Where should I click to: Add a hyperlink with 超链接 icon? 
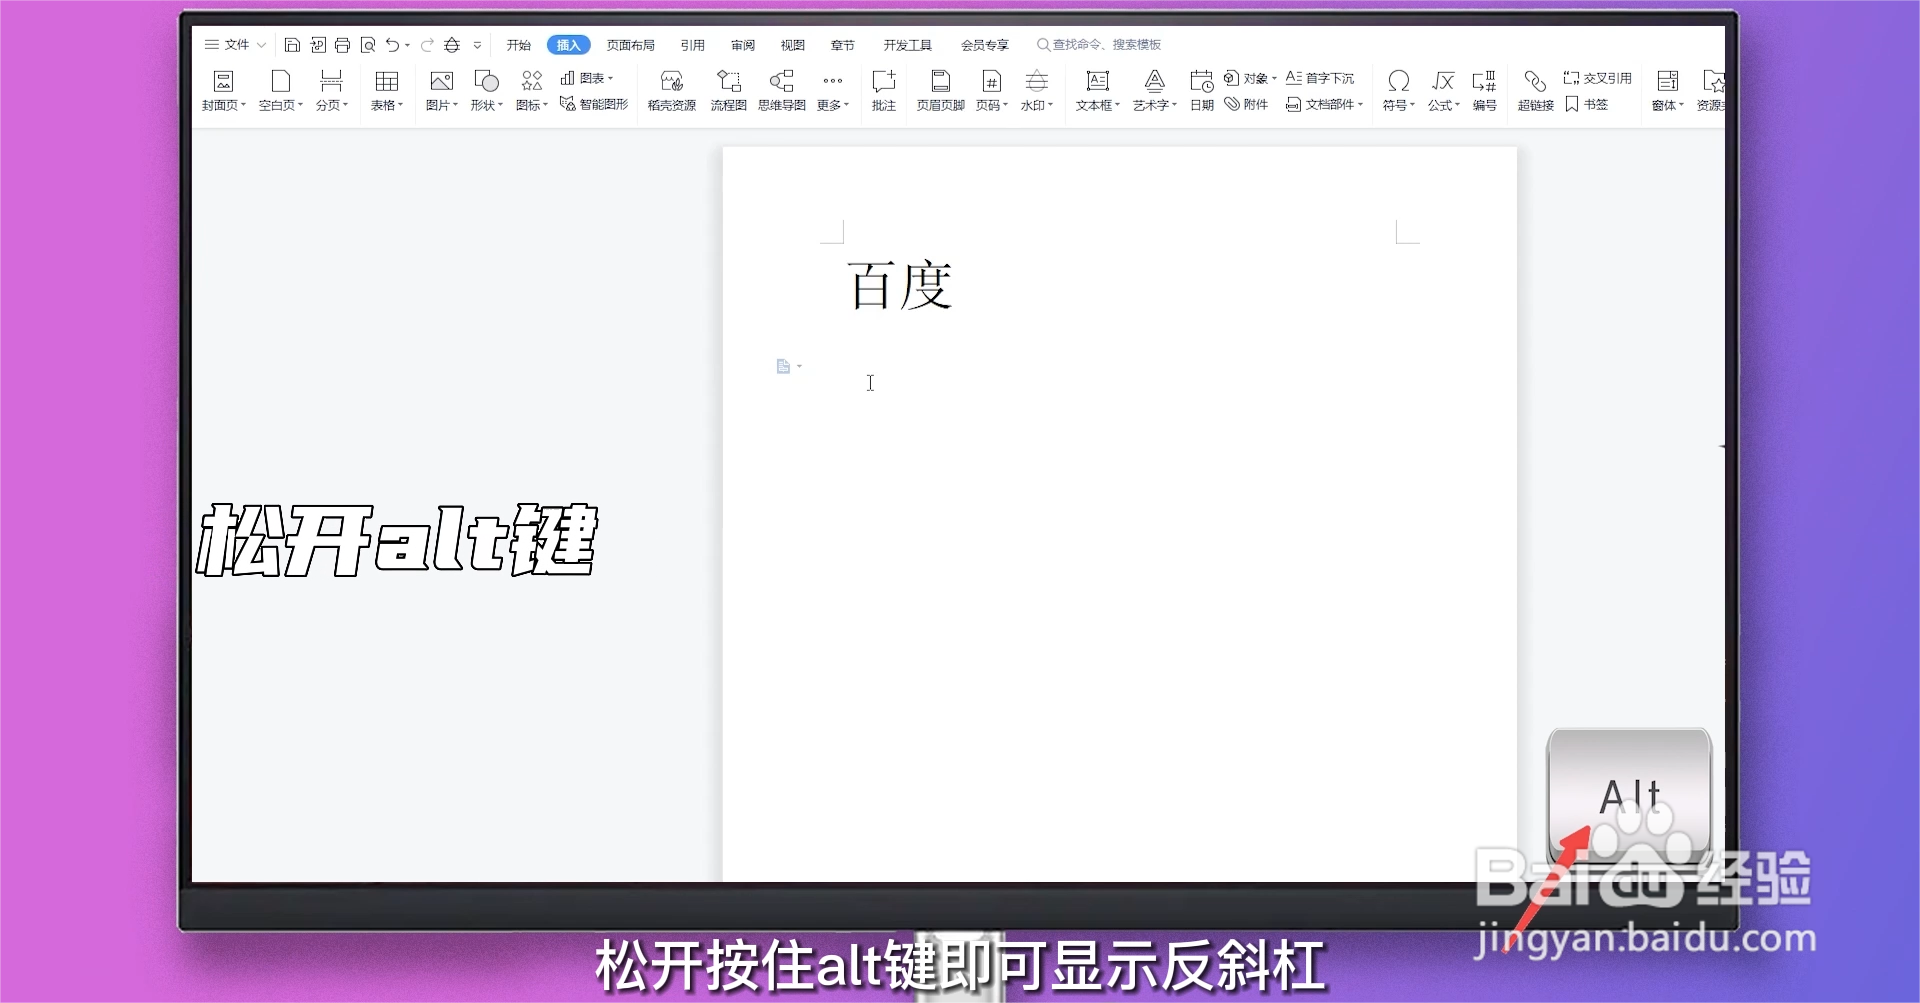coord(1535,90)
